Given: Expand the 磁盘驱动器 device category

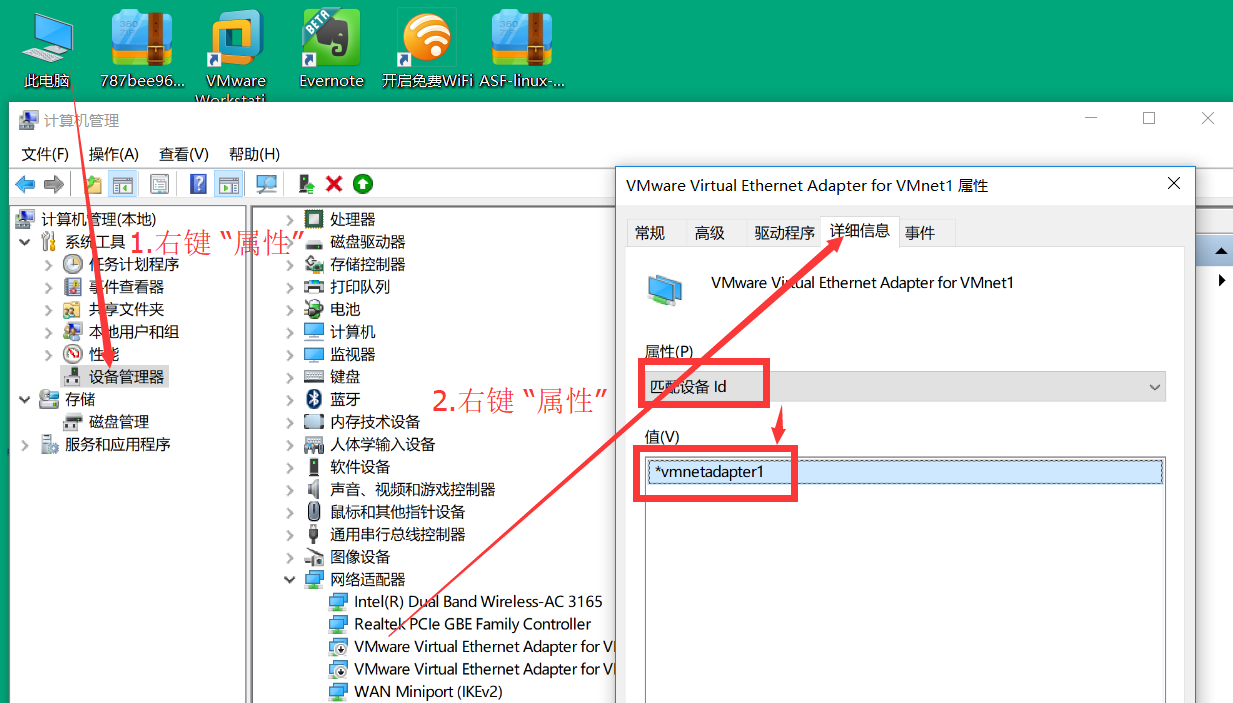Looking at the screenshot, I should [290, 242].
